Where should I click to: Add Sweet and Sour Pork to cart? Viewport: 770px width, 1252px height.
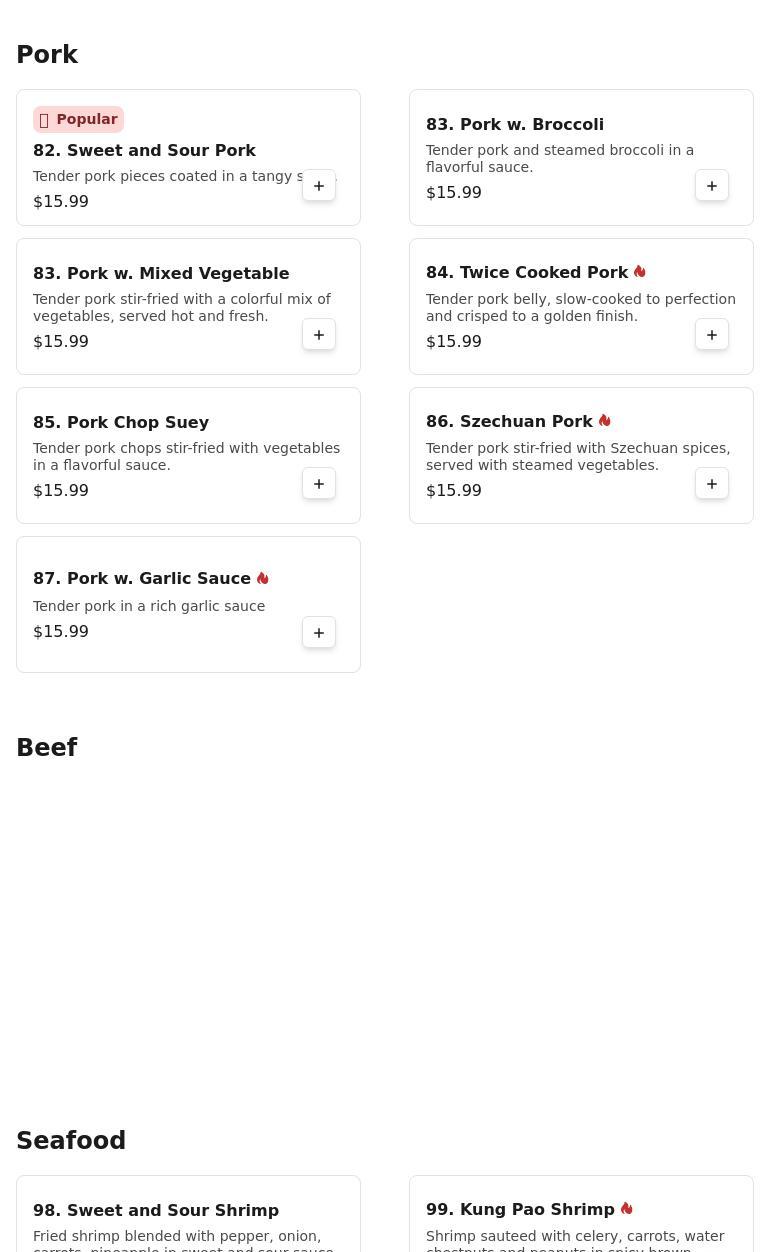[319, 186]
